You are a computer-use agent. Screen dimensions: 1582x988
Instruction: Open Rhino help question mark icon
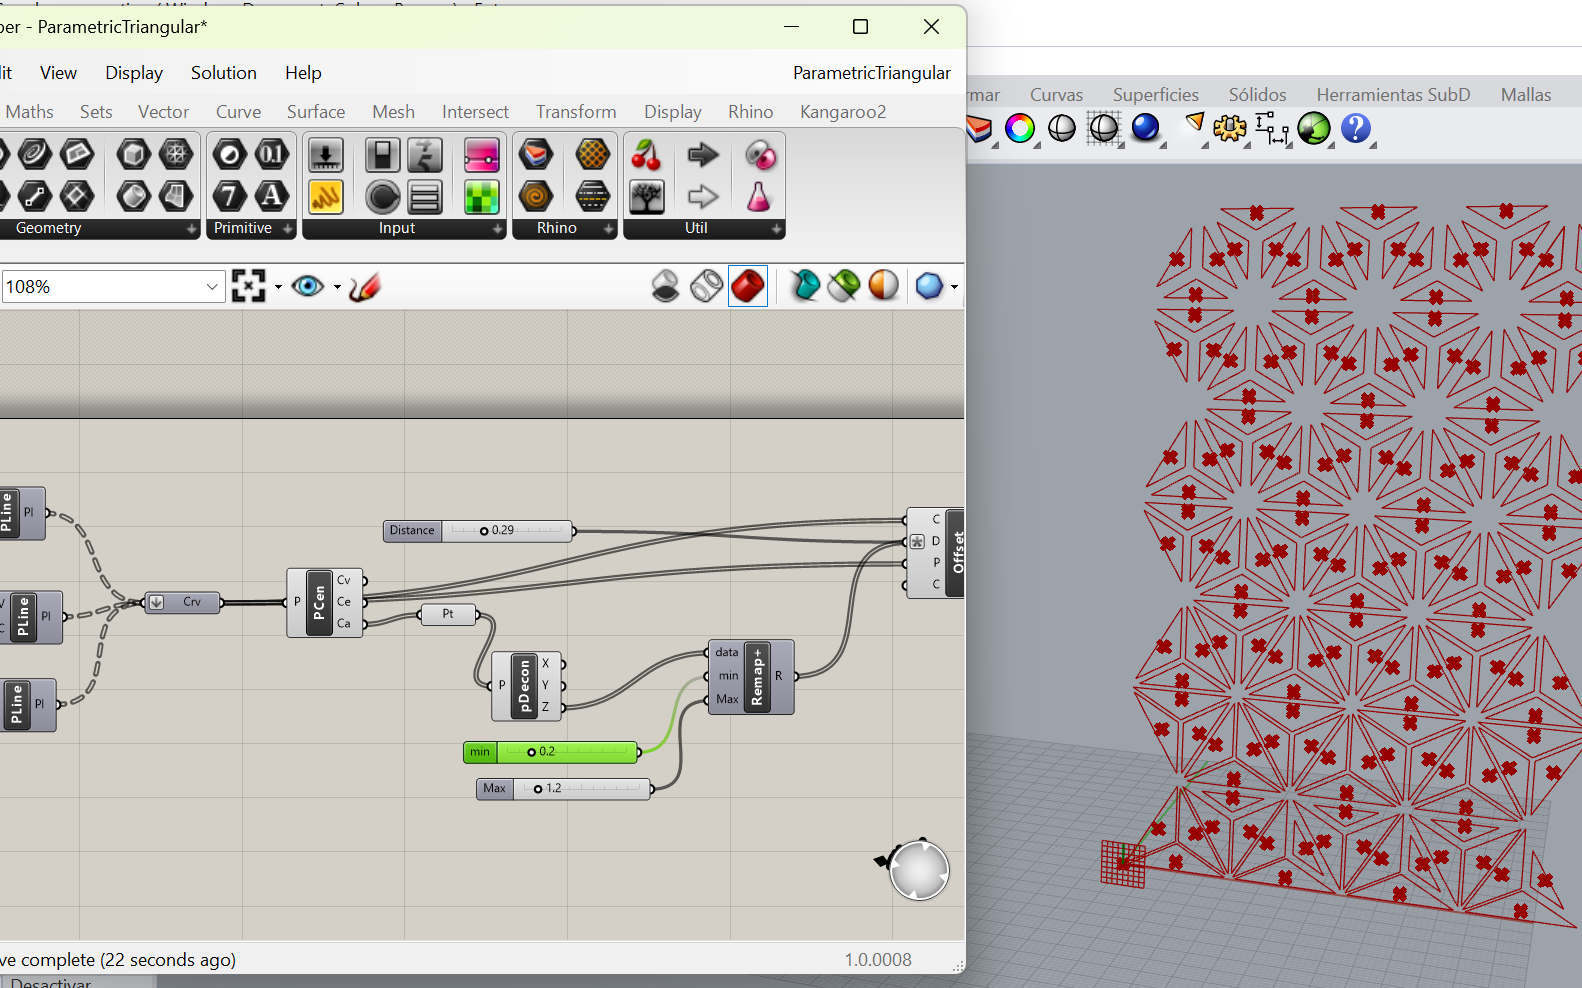[1355, 129]
